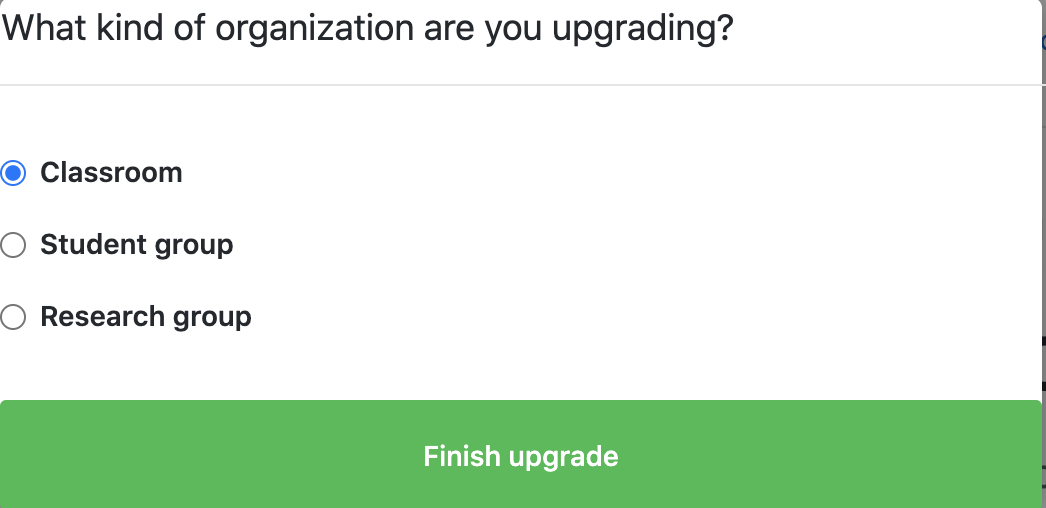Confirm upgrade with the green button

click(520, 456)
